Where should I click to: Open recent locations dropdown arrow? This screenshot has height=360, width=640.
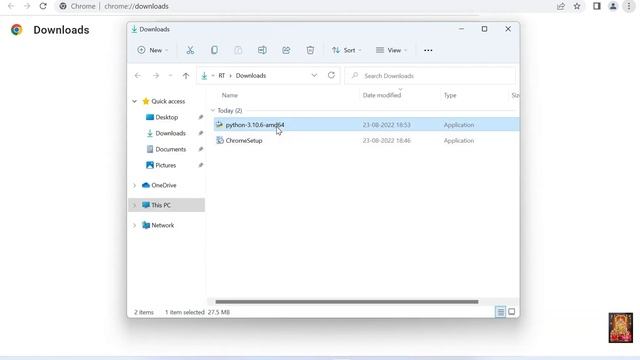coord(170,76)
